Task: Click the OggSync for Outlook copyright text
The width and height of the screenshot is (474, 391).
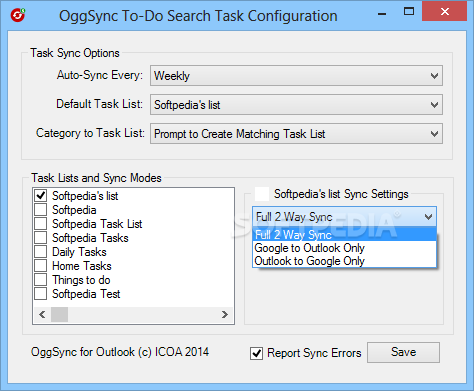Action: 120,352
